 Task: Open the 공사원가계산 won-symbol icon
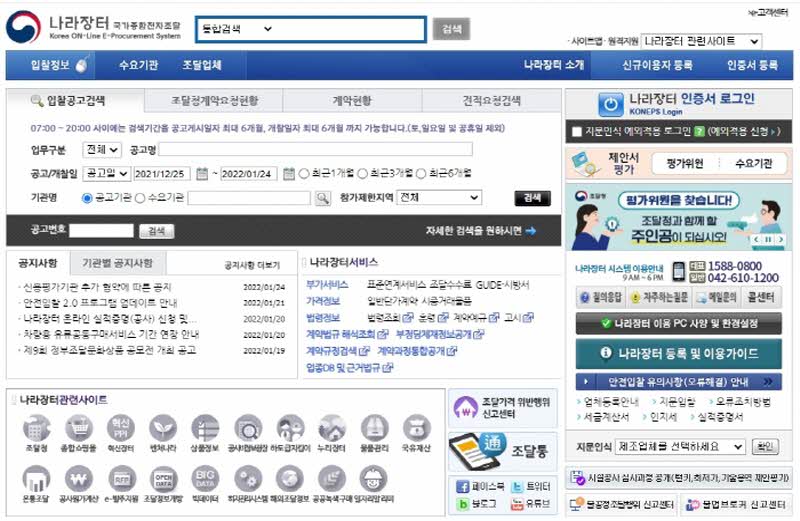pyautogui.click(x=78, y=478)
